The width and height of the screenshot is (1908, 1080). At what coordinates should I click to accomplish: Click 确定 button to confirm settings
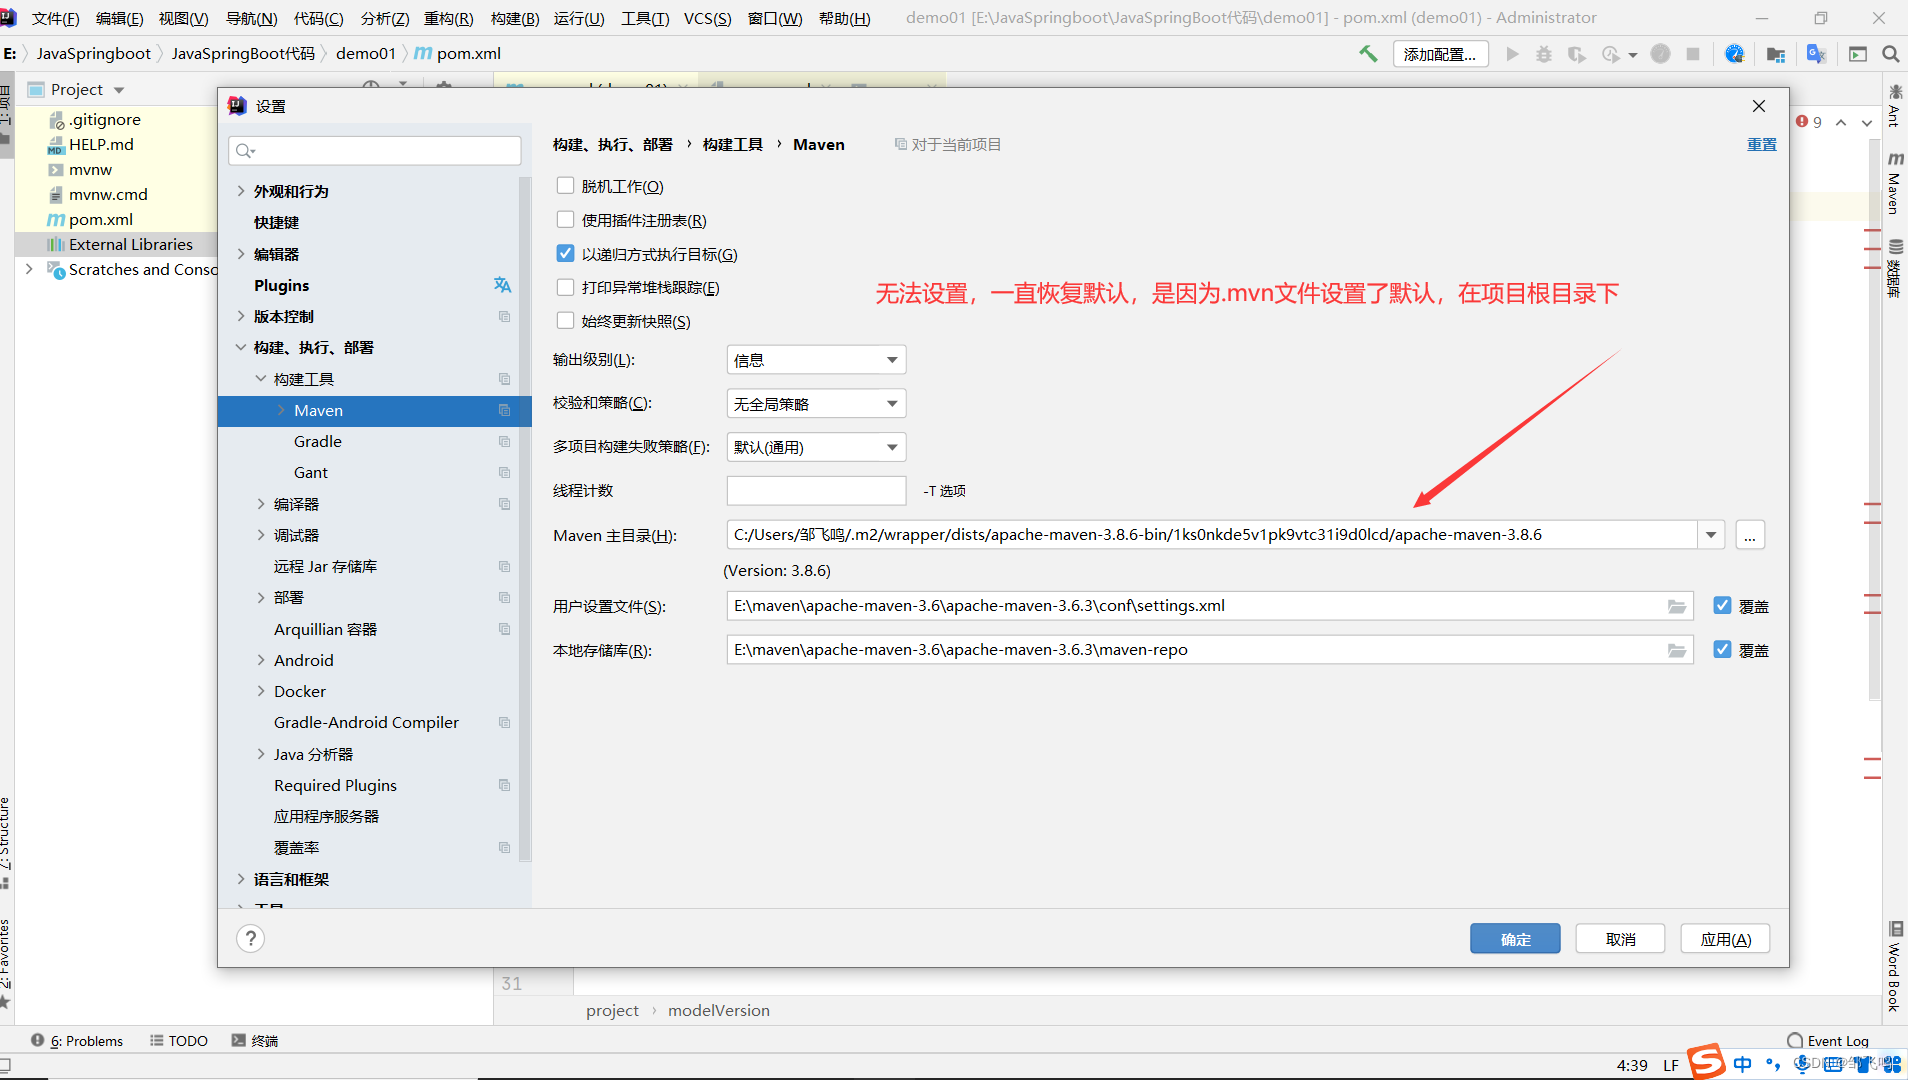click(x=1515, y=939)
